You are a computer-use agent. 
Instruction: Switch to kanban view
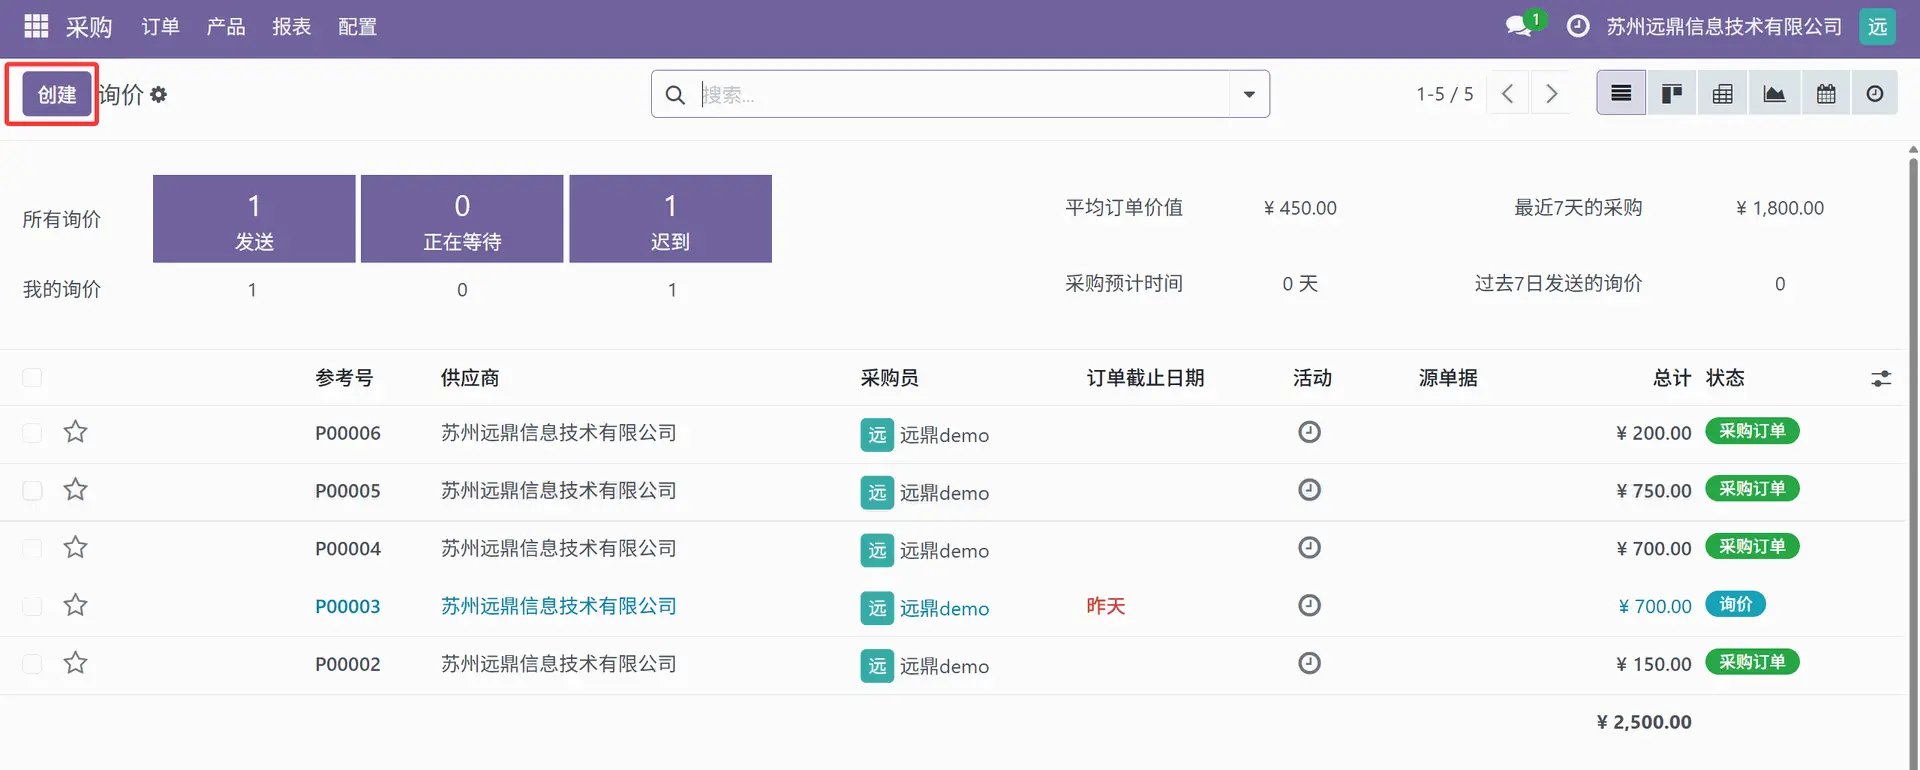click(1672, 94)
